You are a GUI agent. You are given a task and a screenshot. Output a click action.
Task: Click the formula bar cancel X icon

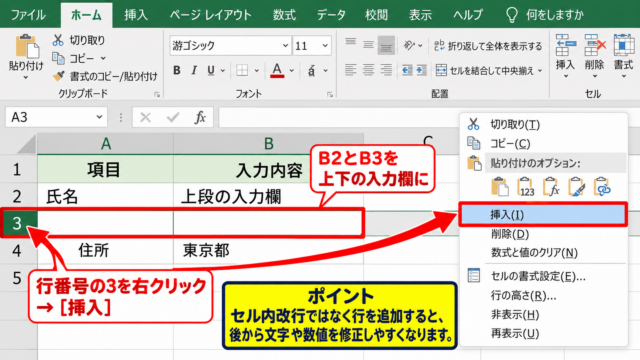click(145, 118)
